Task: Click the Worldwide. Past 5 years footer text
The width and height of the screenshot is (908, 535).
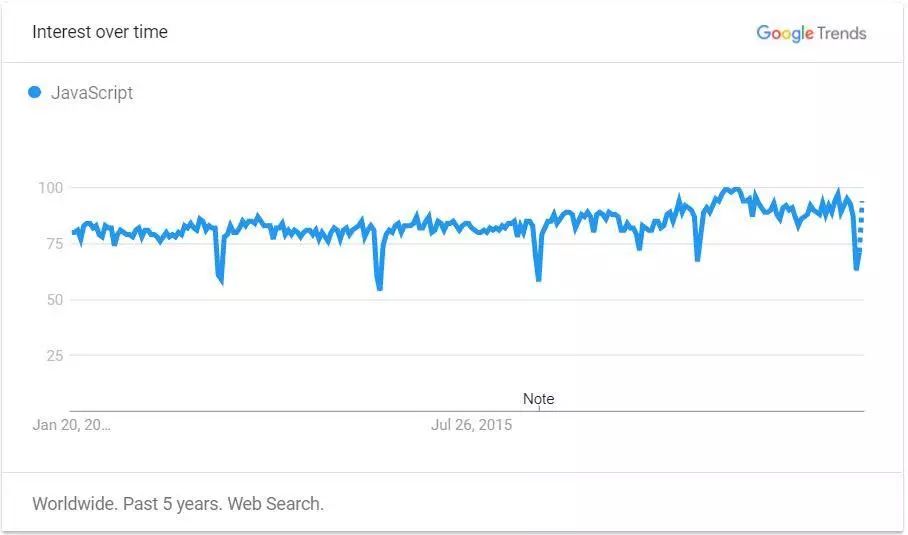Action: tap(178, 504)
